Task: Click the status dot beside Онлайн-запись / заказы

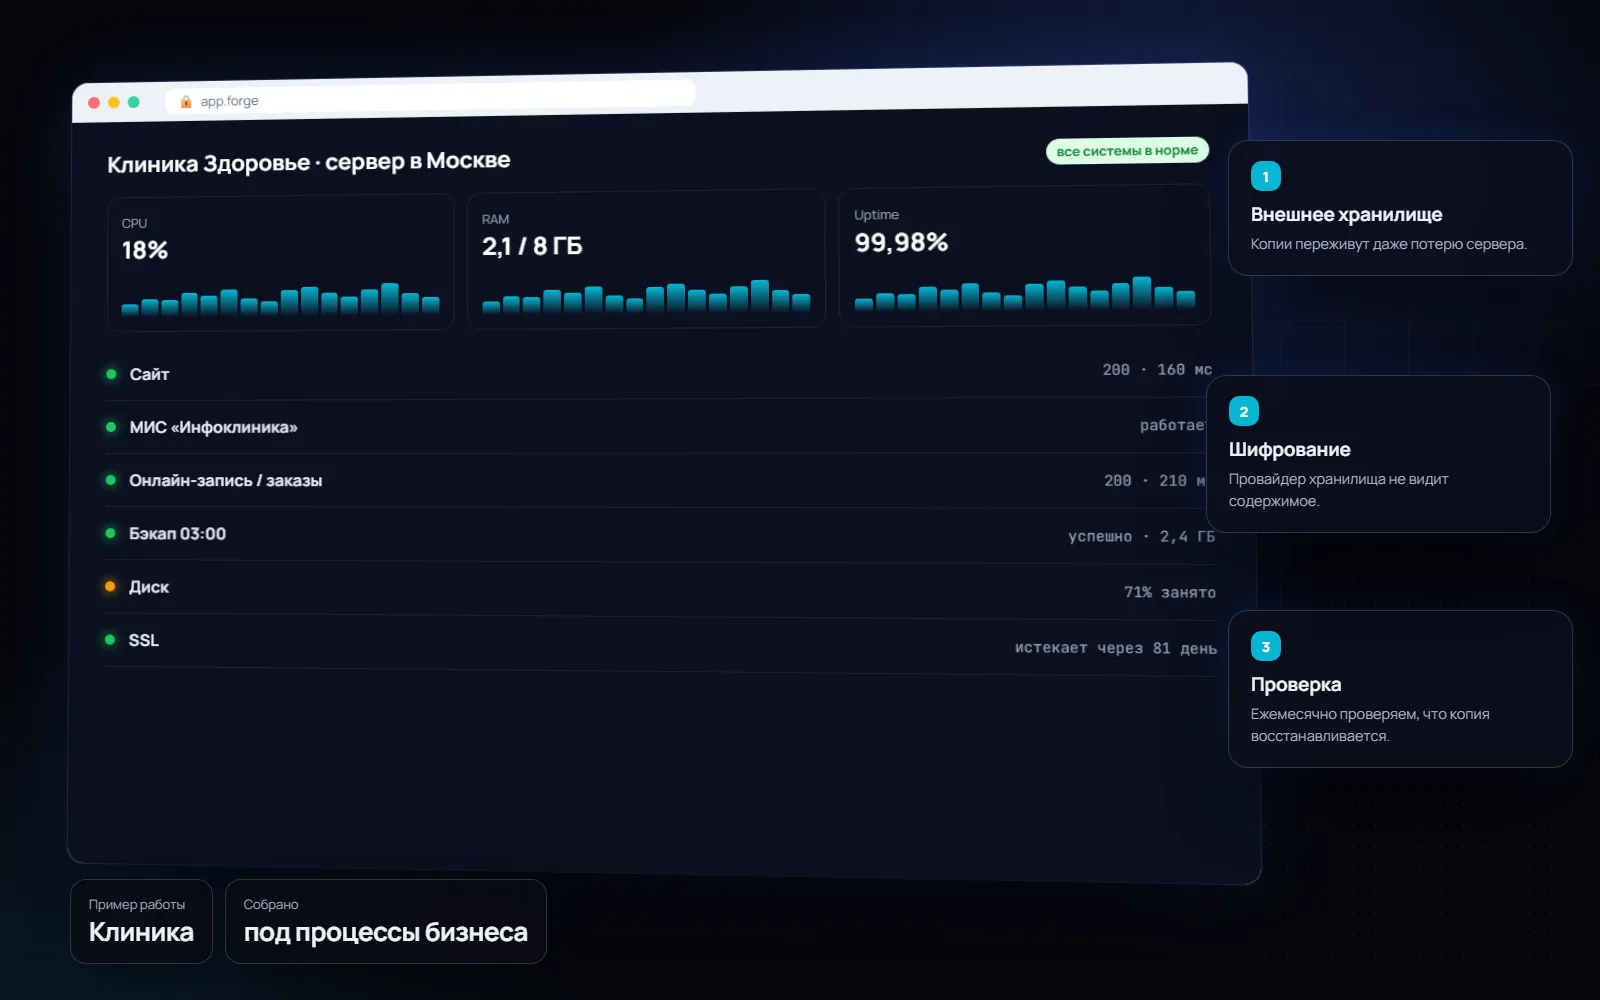Action: click(111, 480)
